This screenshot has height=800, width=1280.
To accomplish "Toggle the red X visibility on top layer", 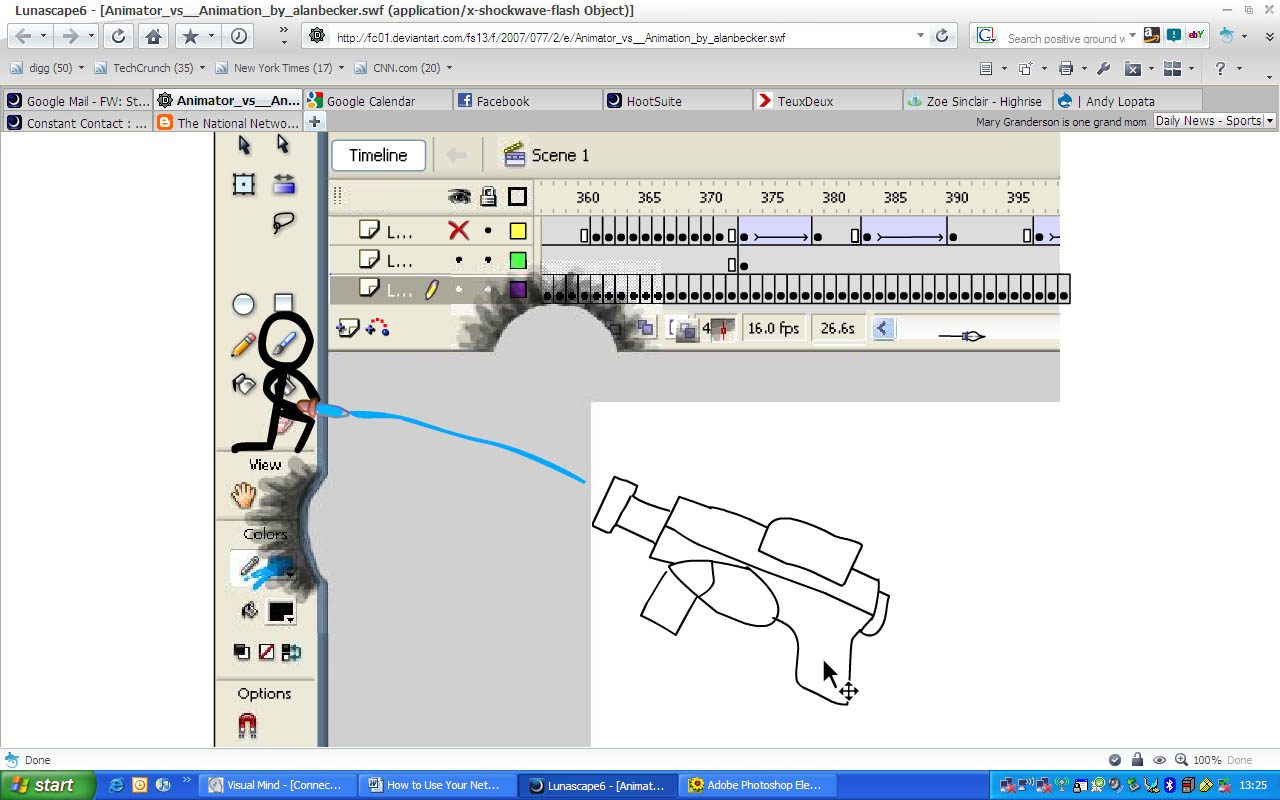I will (x=459, y=231).
